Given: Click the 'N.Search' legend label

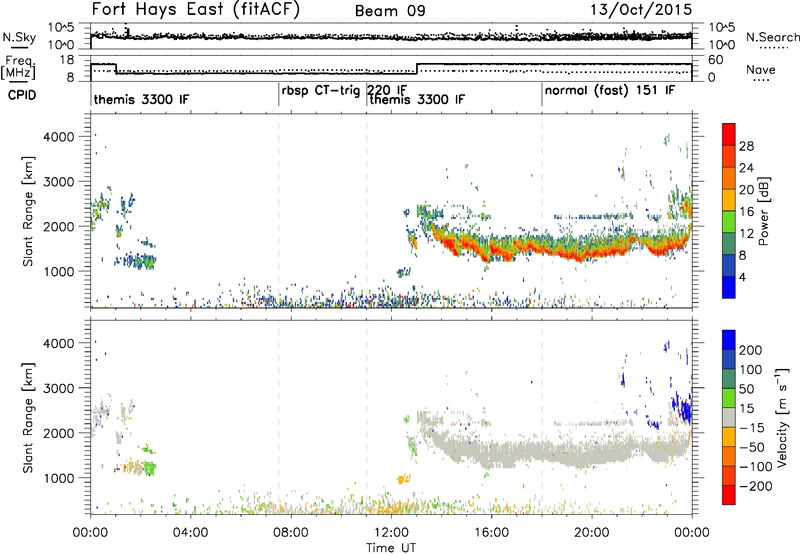Looking at the screenshot, I should 772,37.
